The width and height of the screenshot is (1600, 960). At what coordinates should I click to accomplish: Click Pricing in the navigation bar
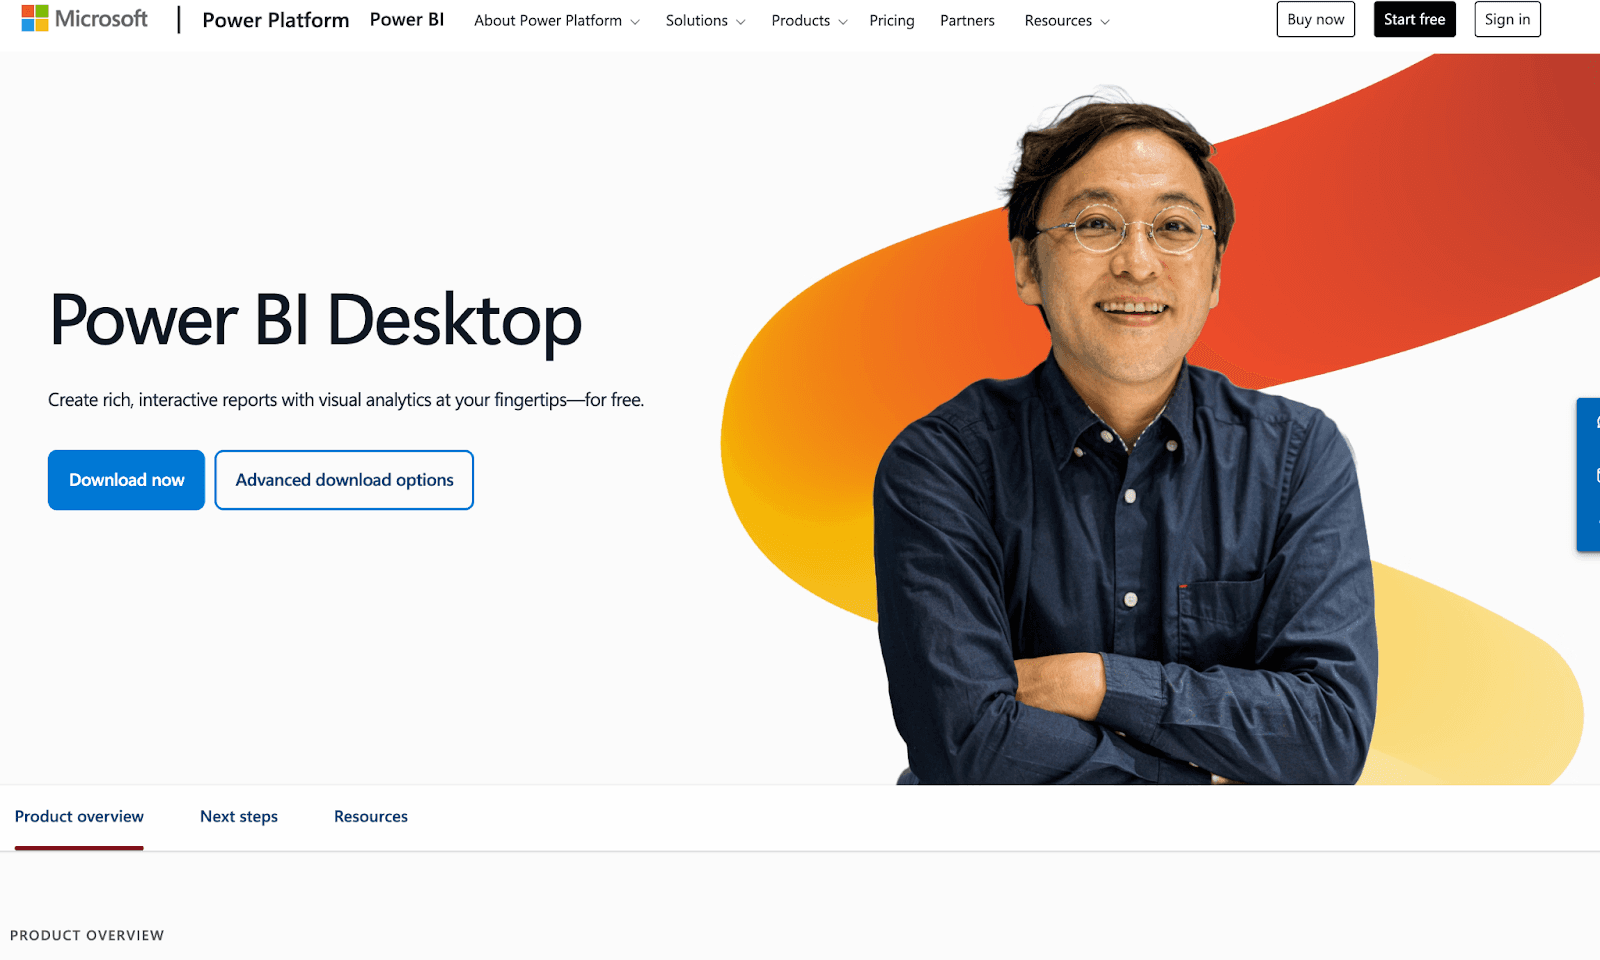tap(891, 20)
